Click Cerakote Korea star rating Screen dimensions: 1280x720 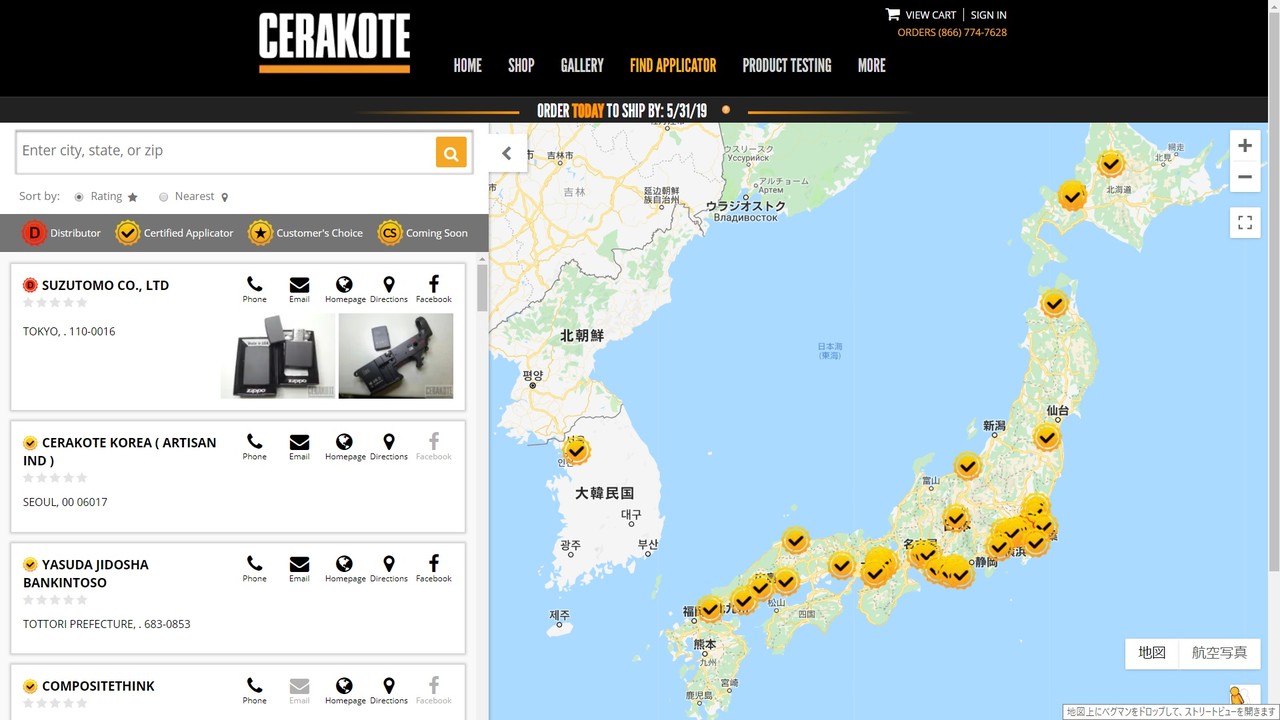pos(55,478)
